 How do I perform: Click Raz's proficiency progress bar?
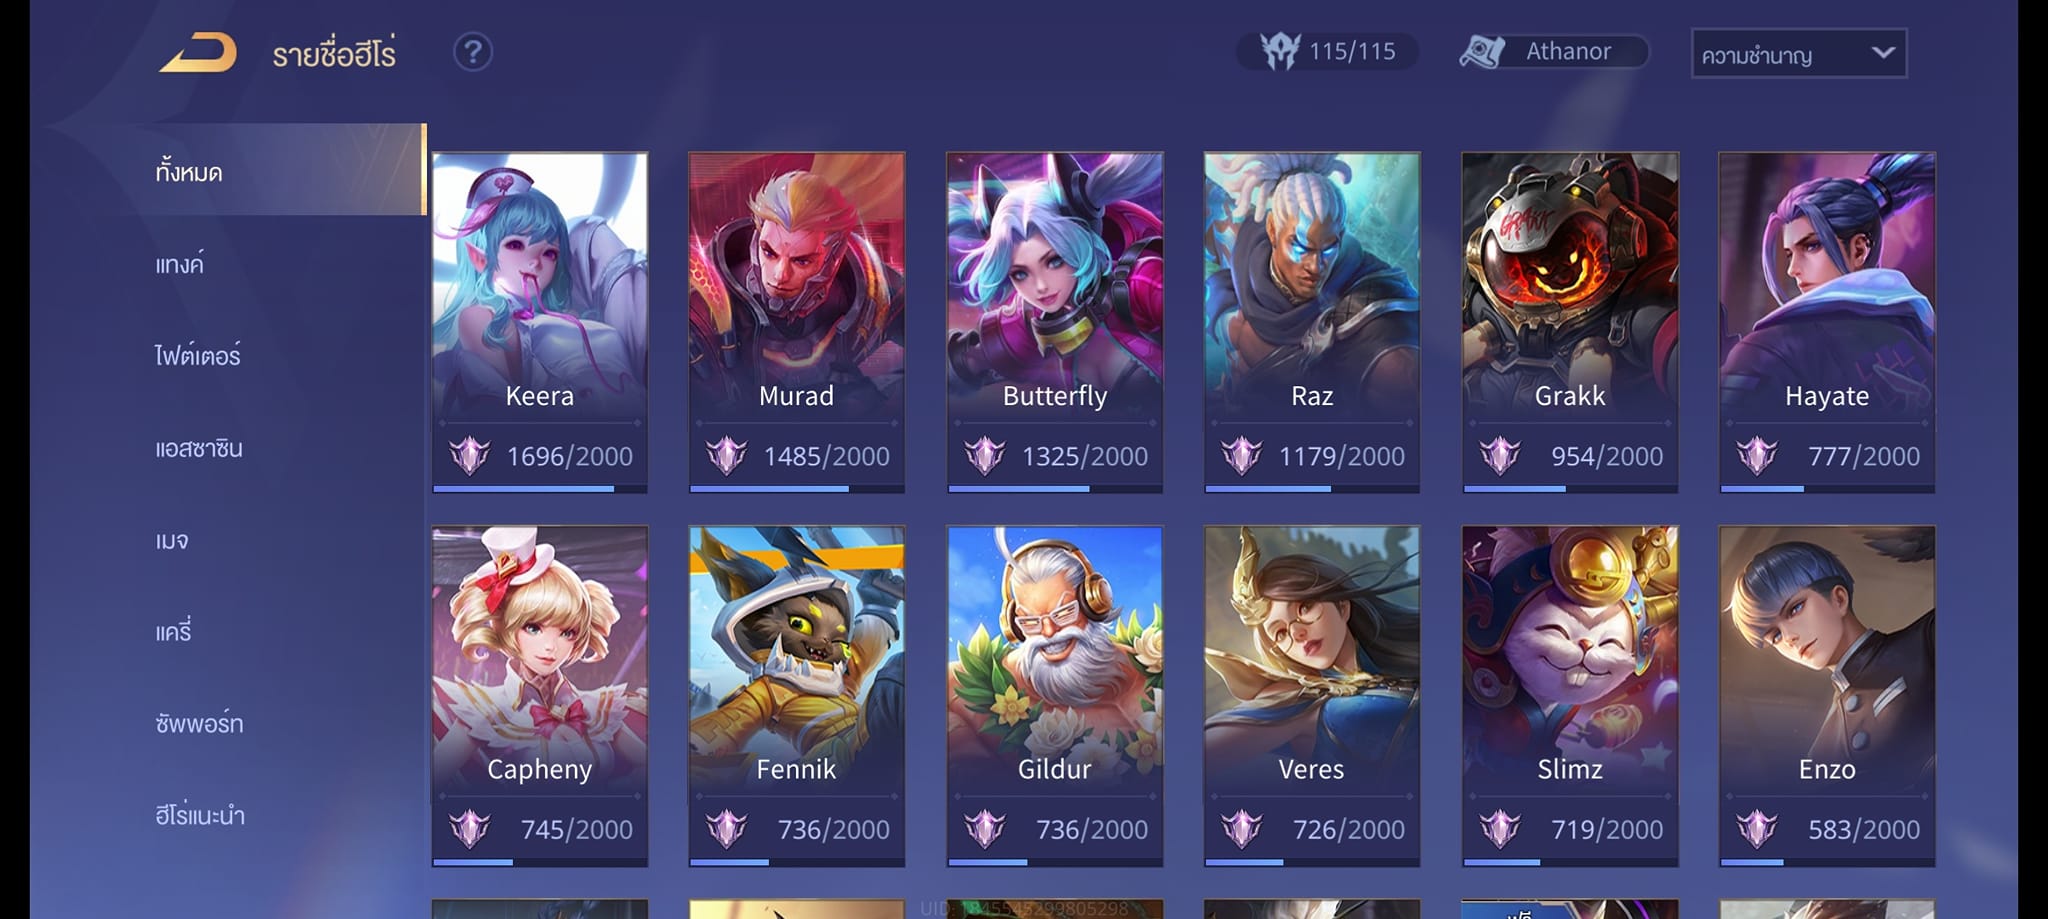(x=1312, y=489)
